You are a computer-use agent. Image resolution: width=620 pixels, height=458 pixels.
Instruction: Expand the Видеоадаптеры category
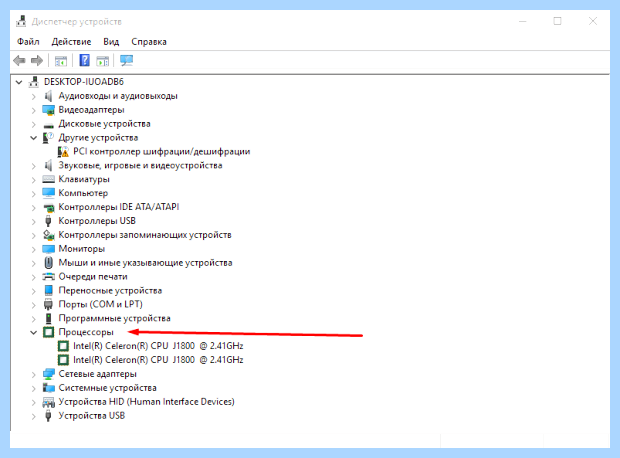pyautogui.click(x=34, y=110)
